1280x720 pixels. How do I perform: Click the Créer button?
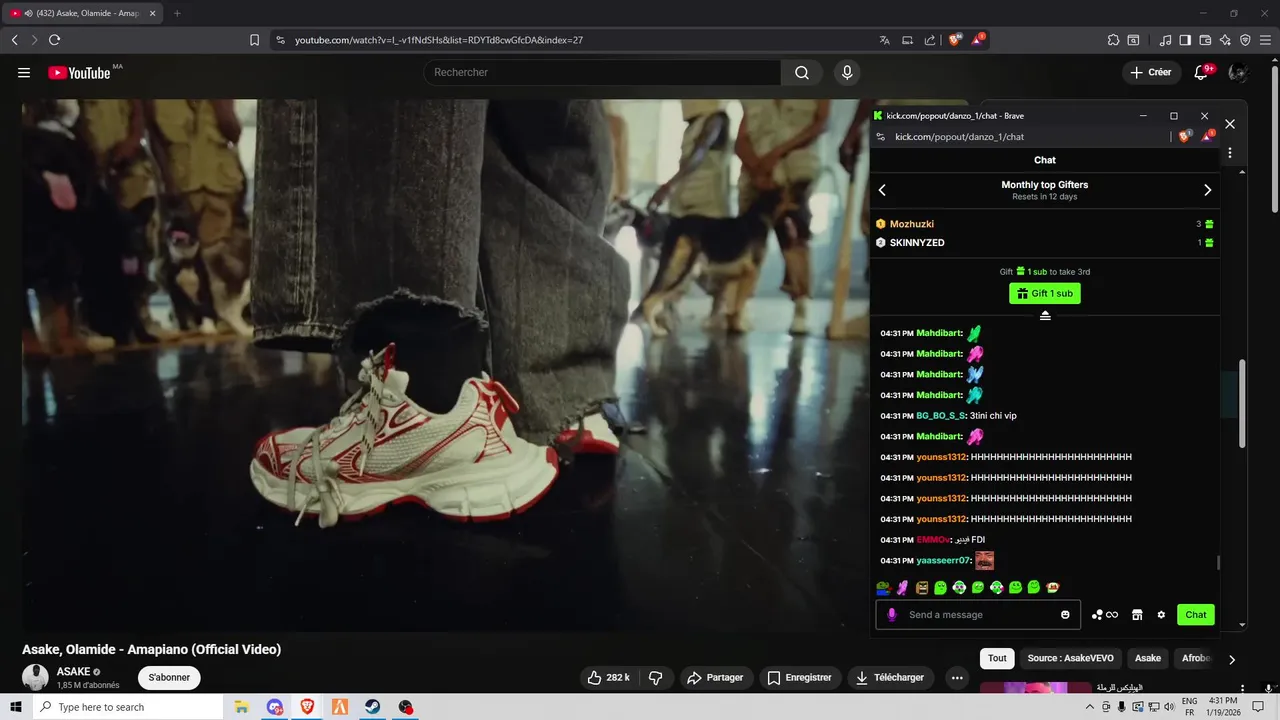1150,72
